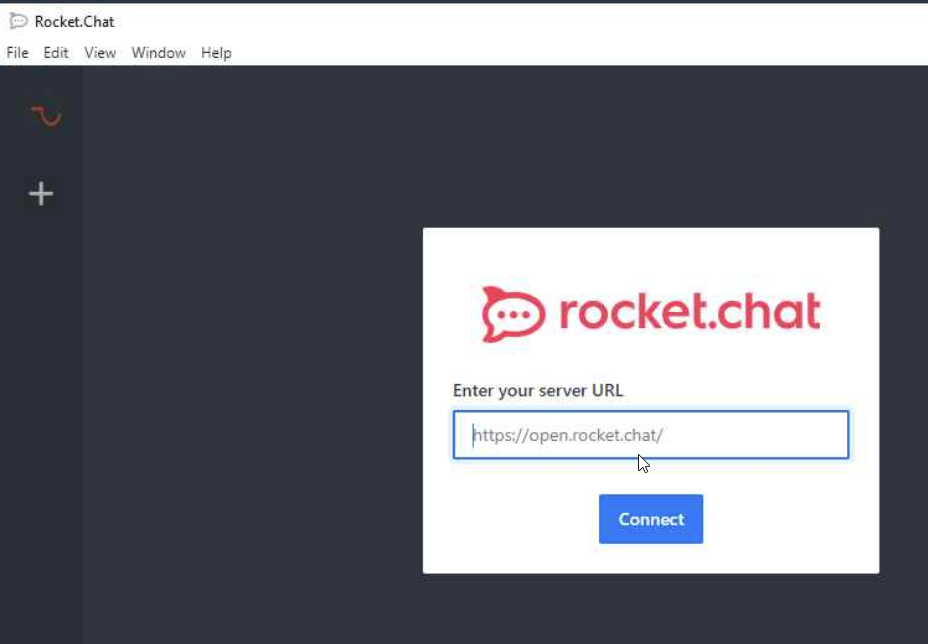Open the Help menu

pyautogui.click(x=216, y=53)
